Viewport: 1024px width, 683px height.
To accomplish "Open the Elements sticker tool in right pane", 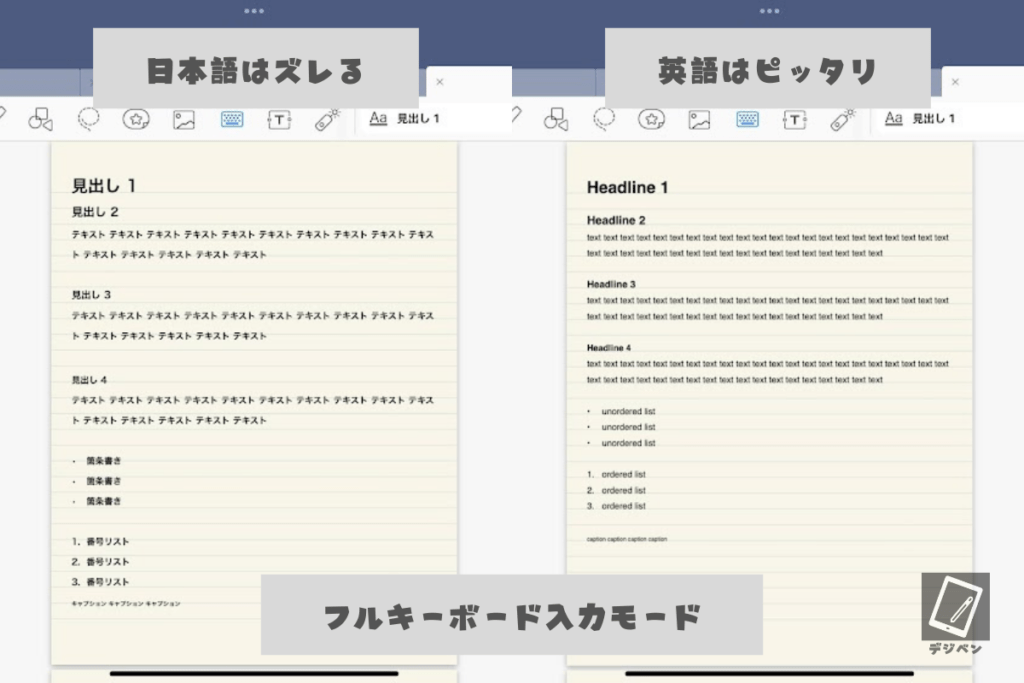I will pos(651,119).
